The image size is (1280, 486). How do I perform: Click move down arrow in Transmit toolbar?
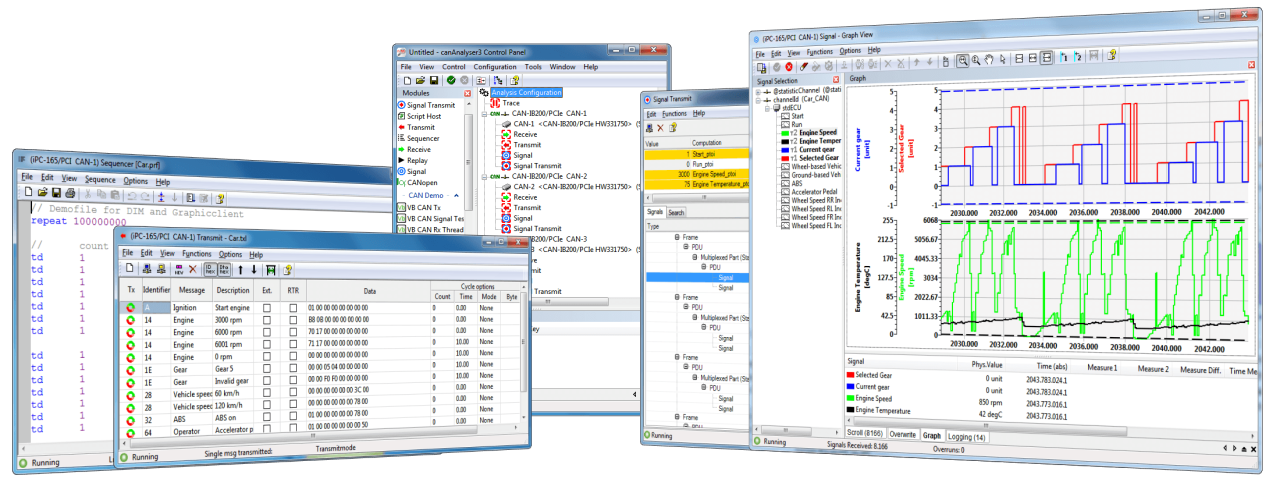(254, 270)
